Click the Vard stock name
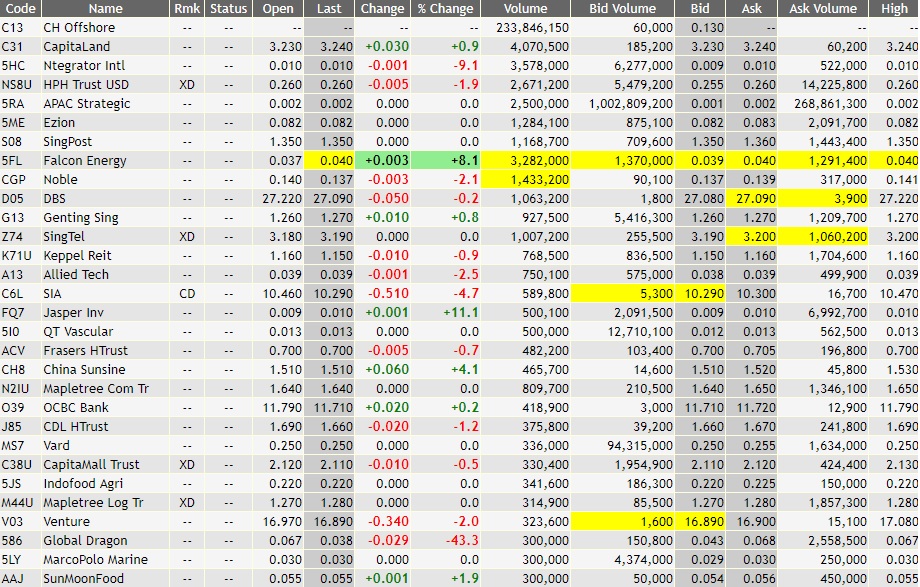 click(x=56, y=446)
